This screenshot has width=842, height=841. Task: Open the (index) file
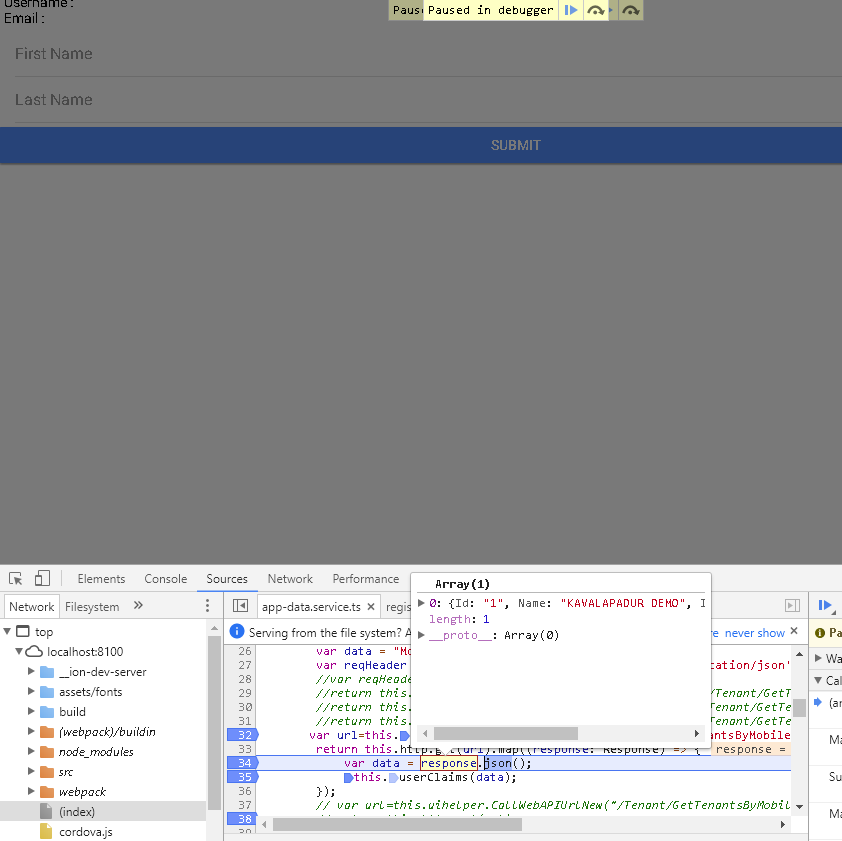(77, 811)
